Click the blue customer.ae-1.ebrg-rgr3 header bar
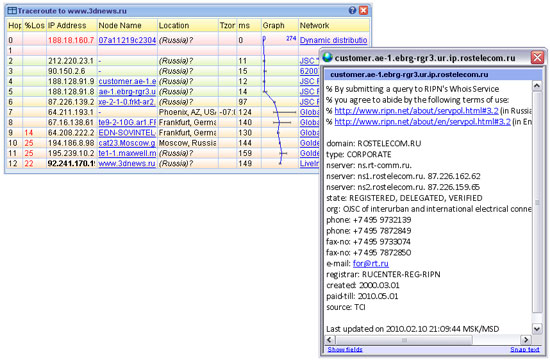 (428, 74)
